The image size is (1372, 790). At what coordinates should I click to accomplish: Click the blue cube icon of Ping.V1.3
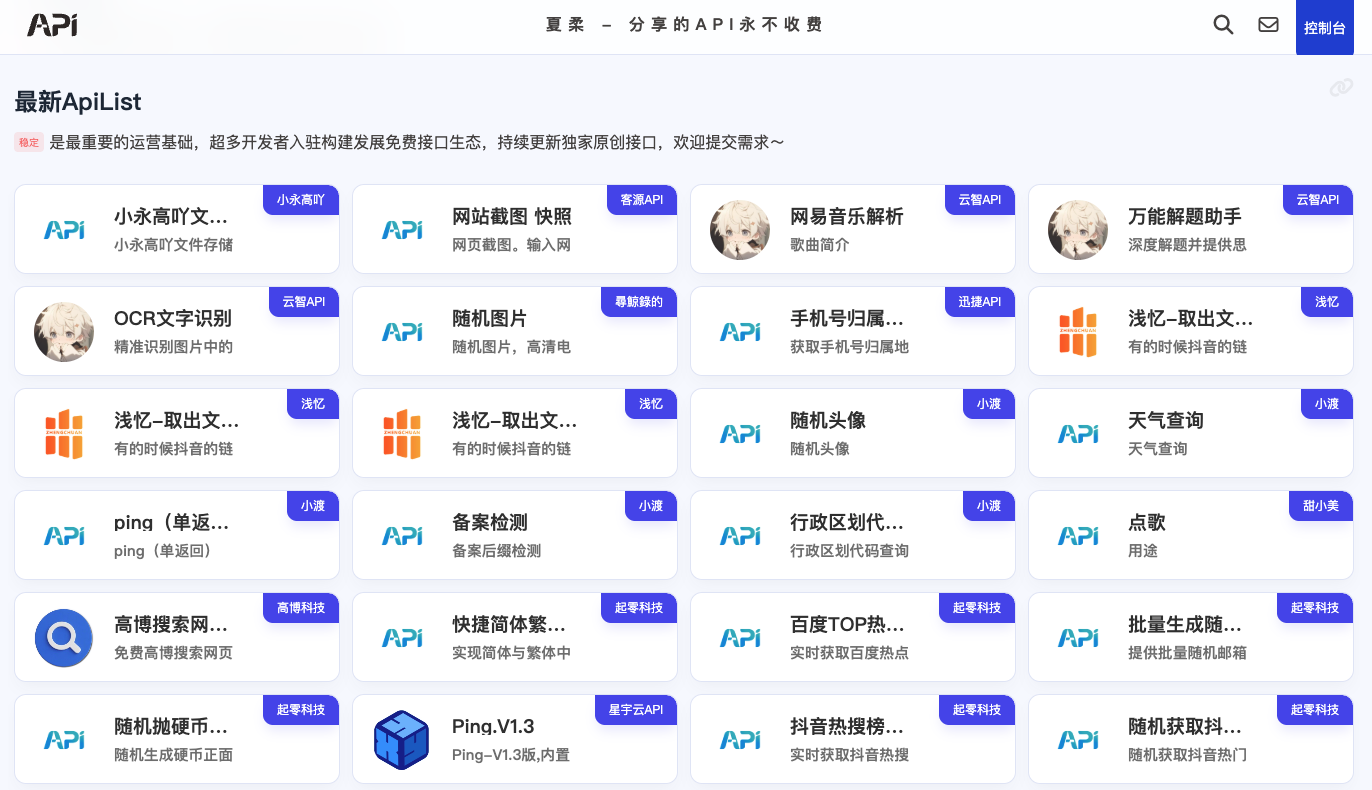(402, 740)
